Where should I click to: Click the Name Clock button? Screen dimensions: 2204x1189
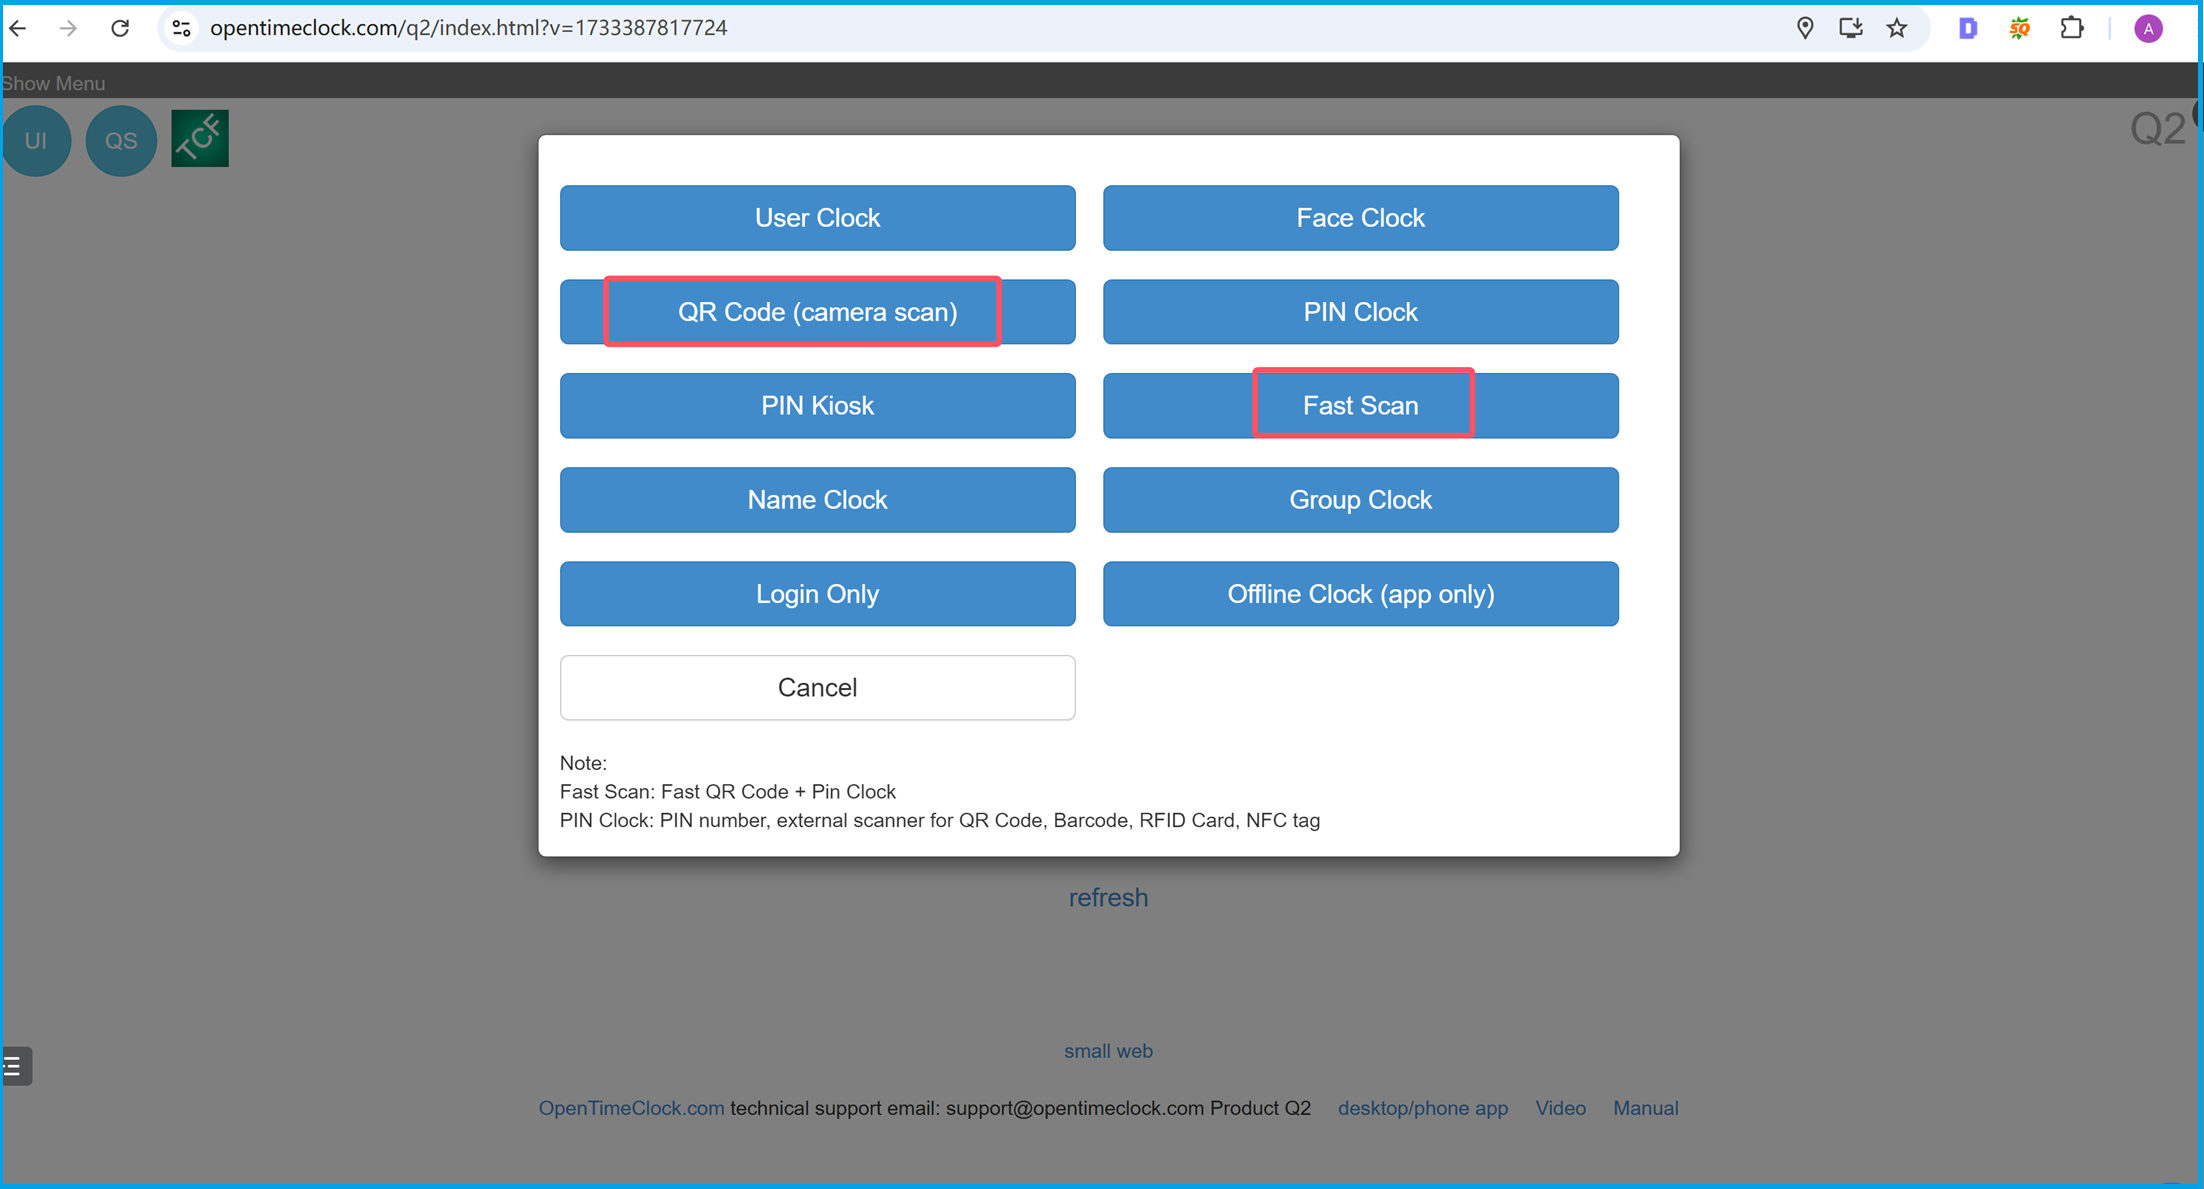pos(815,499)
